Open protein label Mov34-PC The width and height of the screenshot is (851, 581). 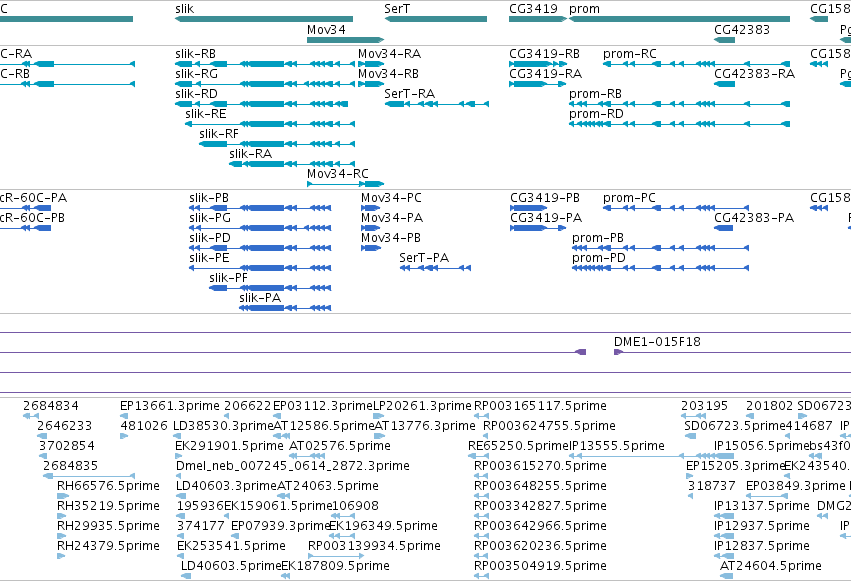[391, 197]
